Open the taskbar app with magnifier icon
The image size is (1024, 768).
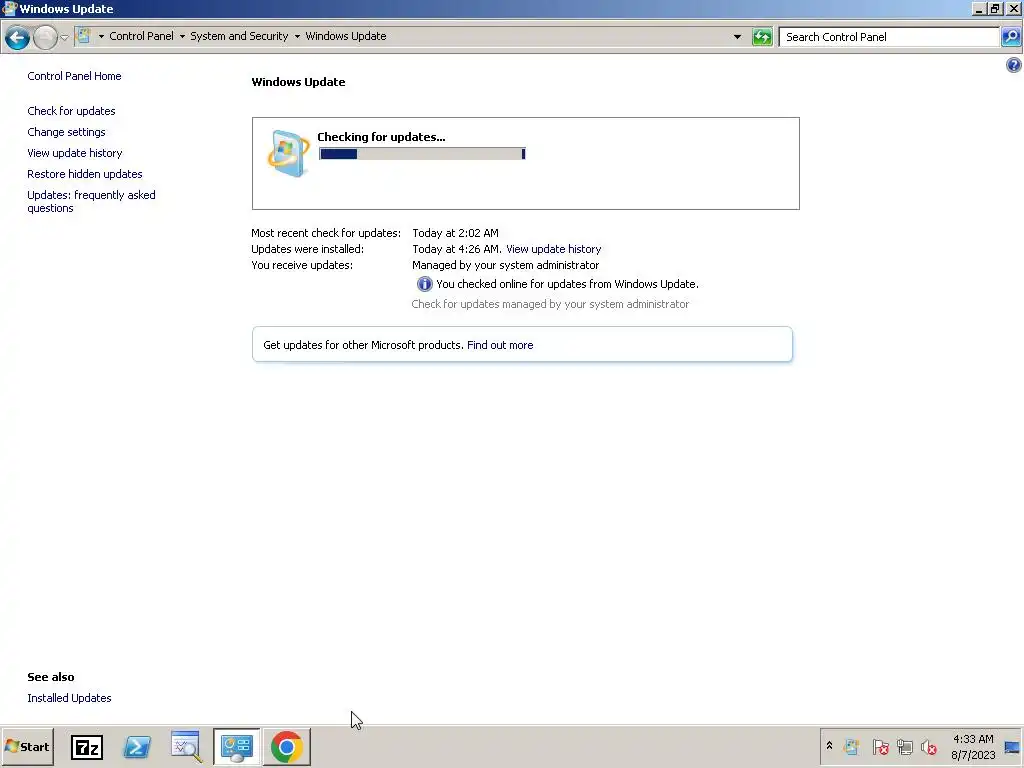pos(186,747)
